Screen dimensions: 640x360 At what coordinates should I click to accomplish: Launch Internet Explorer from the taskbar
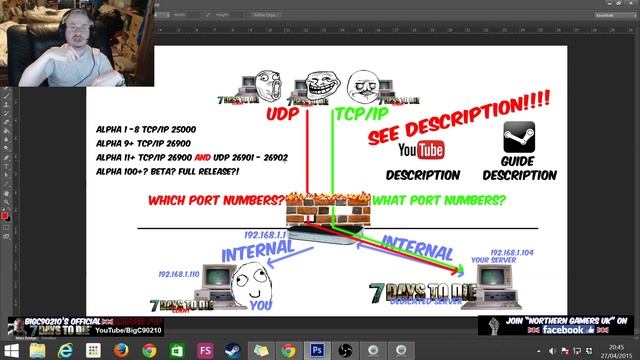[65, 351]
